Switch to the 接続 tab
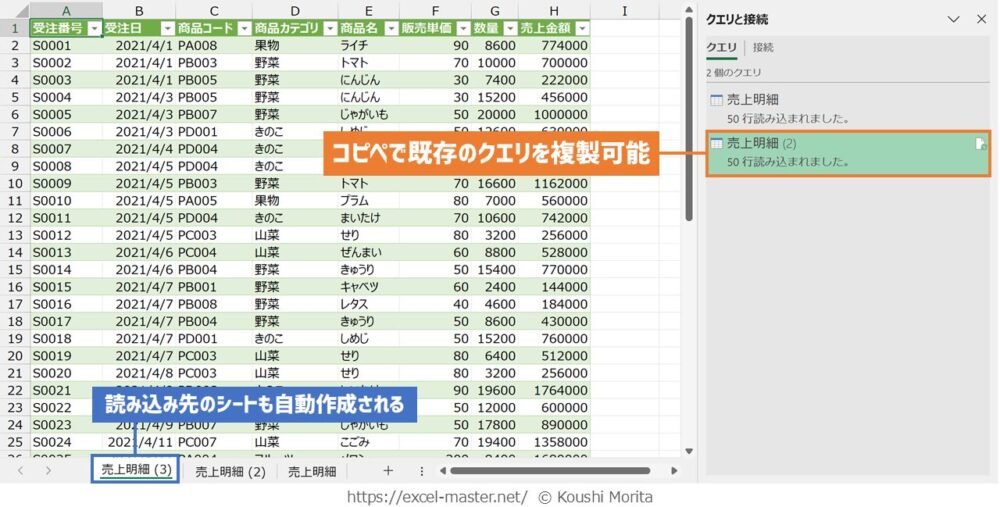The image size is (1000, 507). 763,47
